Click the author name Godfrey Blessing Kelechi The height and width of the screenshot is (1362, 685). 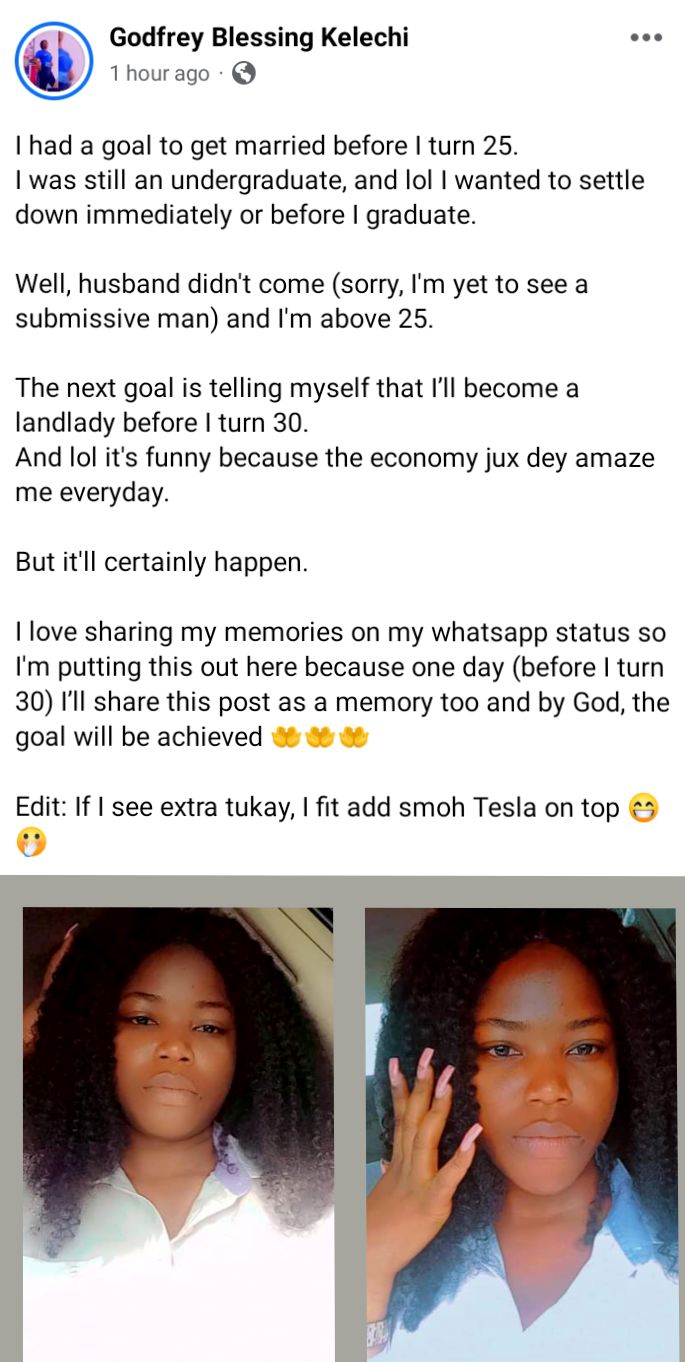pyautogui.click(x=259, y=38)
